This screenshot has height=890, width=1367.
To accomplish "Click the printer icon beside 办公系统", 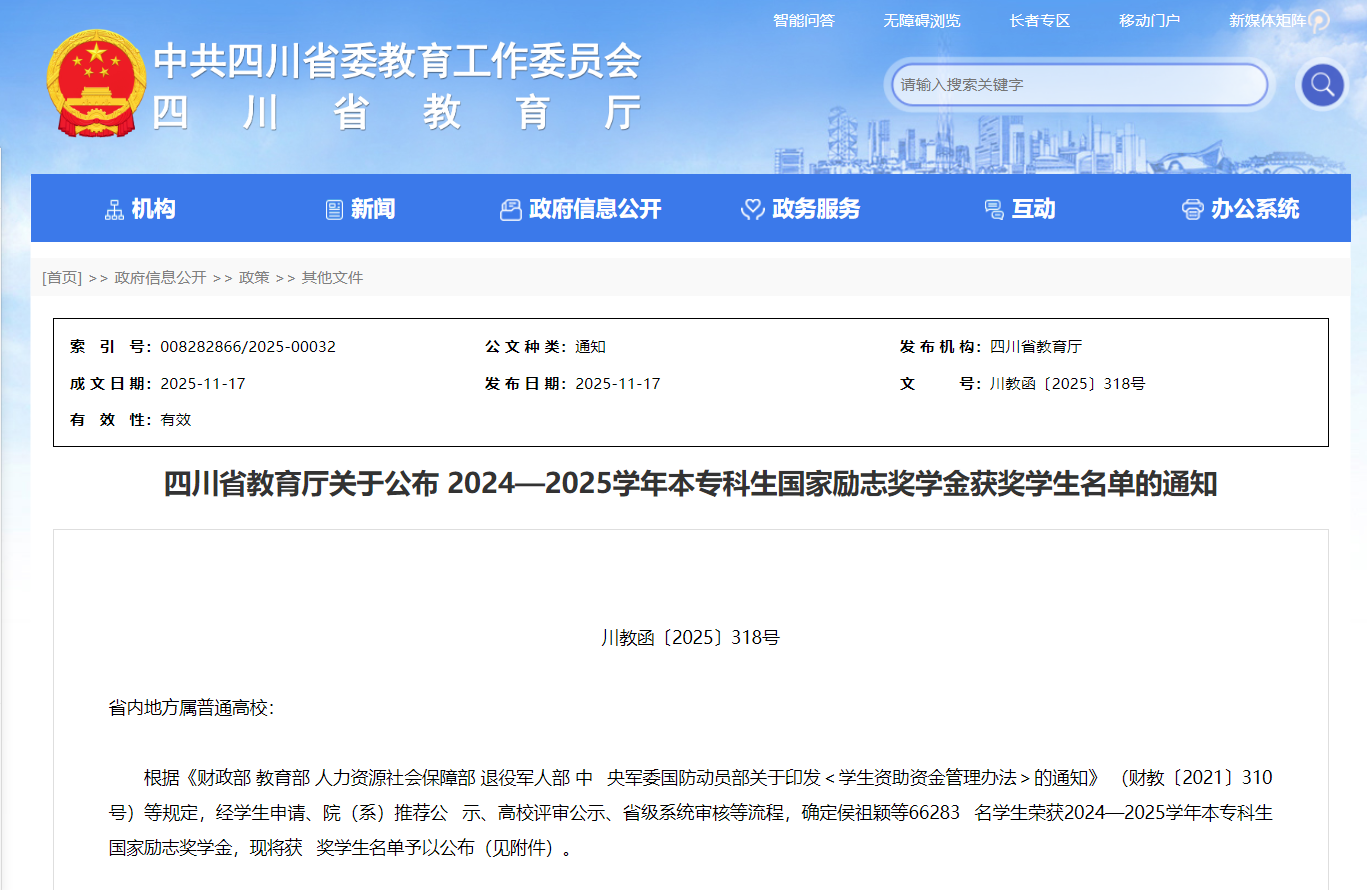I will pyautogui.click(x=1192, y=209).
